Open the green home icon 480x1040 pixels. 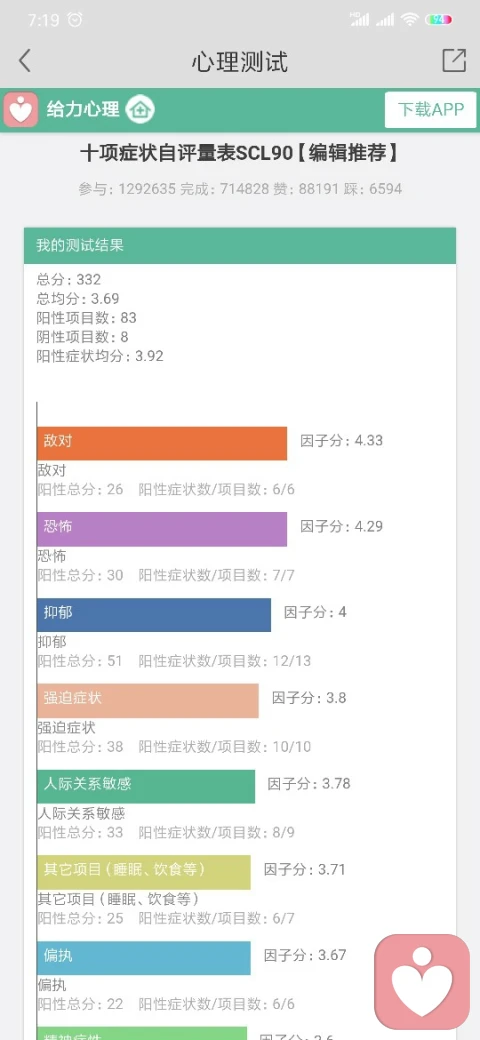pos(140,109)
